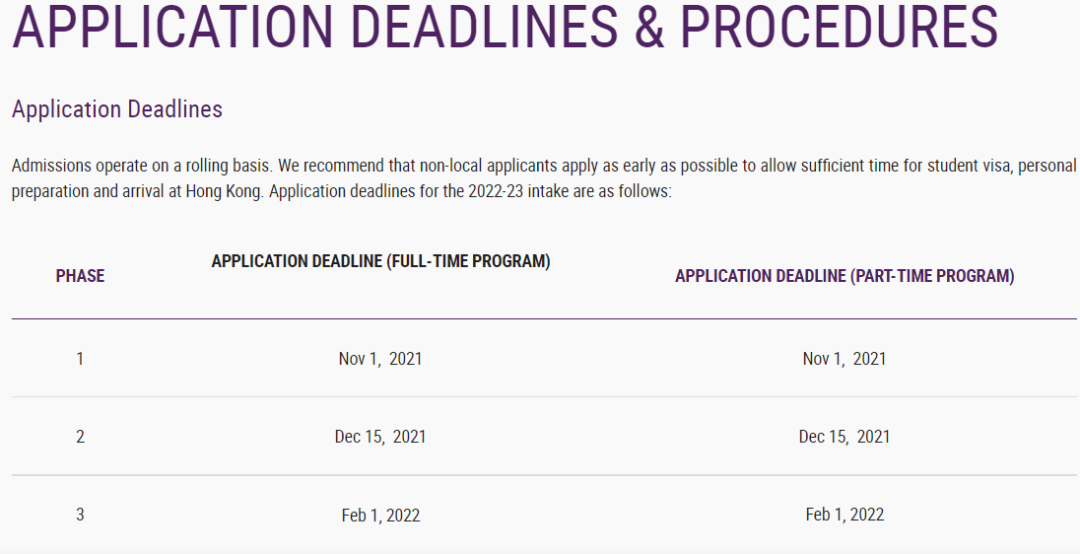1080x554 pixels.
Task: Click the rolling basis admissions paragraph
Action: point(544,178)
